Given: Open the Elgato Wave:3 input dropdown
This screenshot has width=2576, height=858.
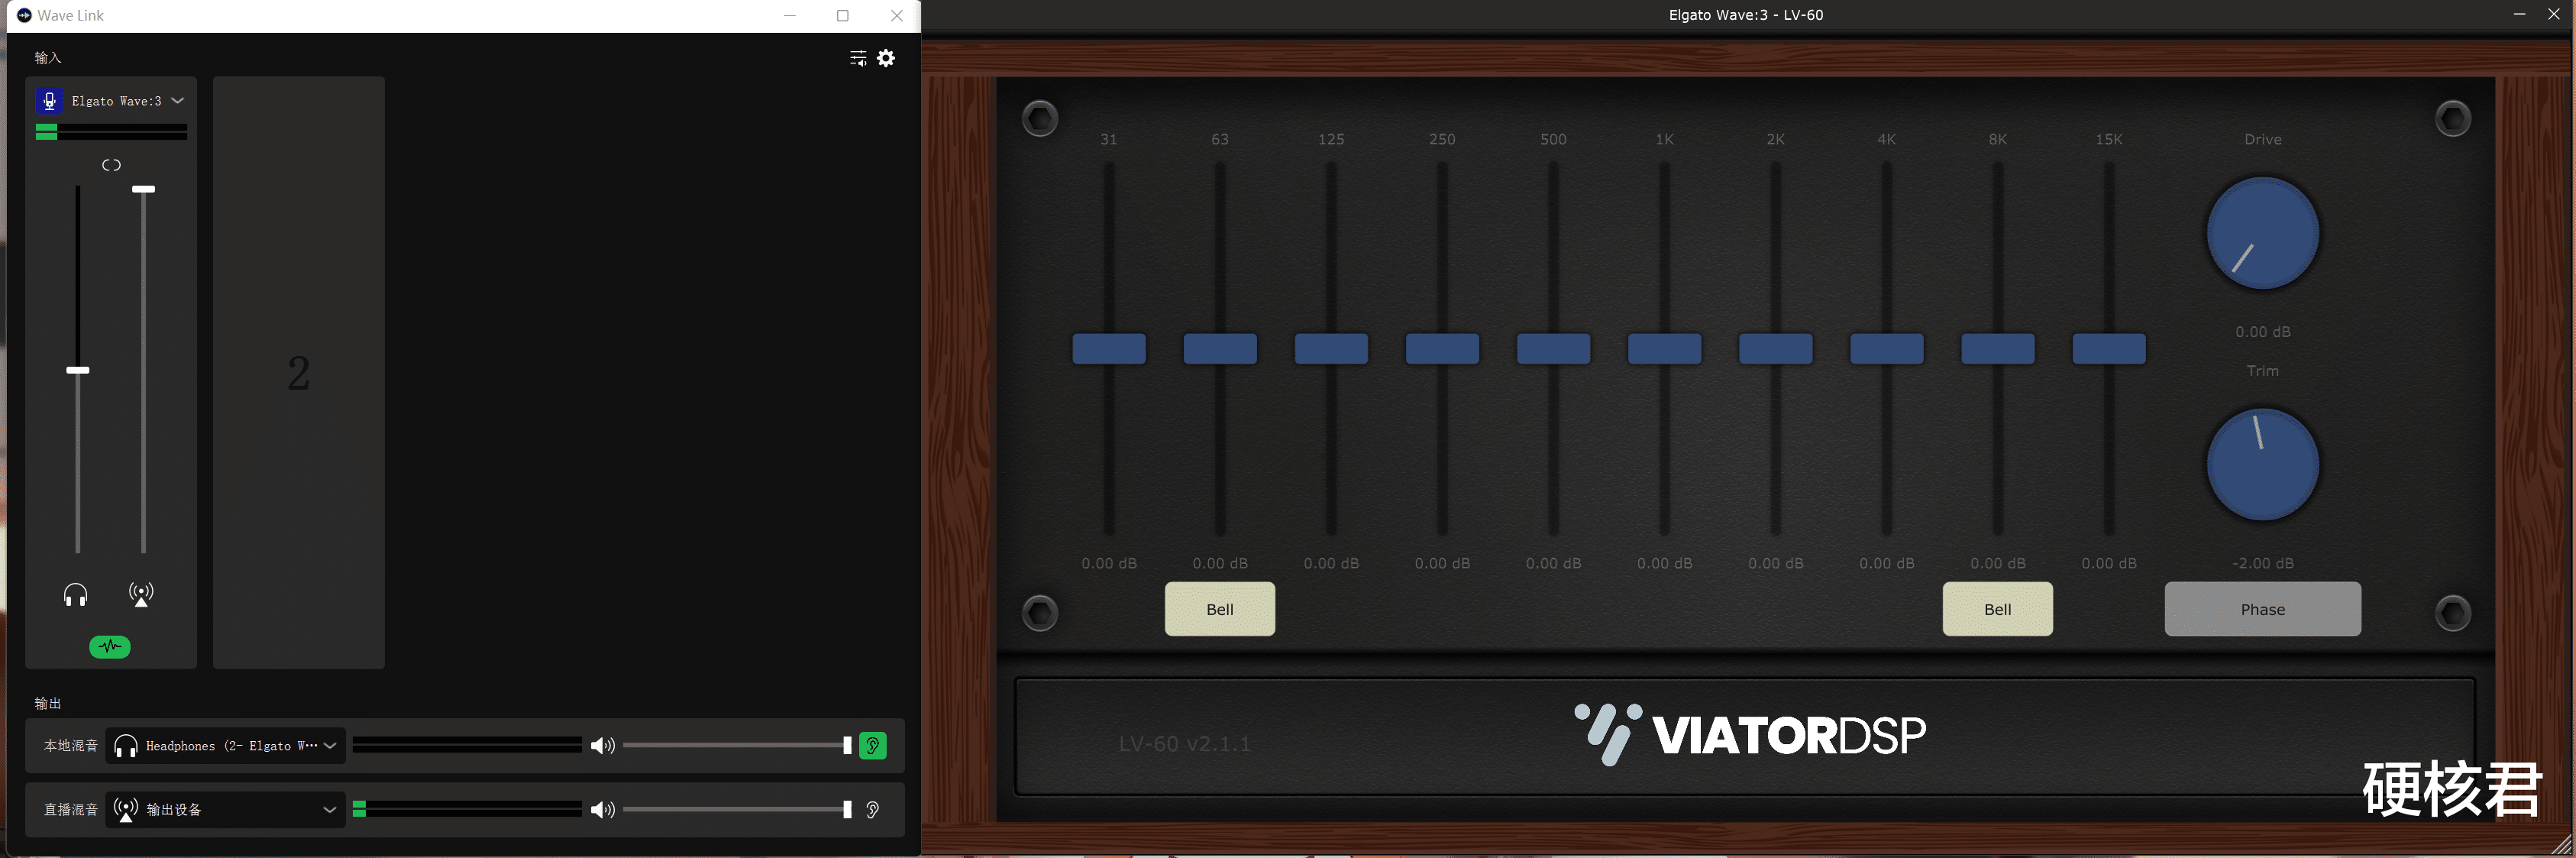Looking at the screenshot, I should (177, 101).
